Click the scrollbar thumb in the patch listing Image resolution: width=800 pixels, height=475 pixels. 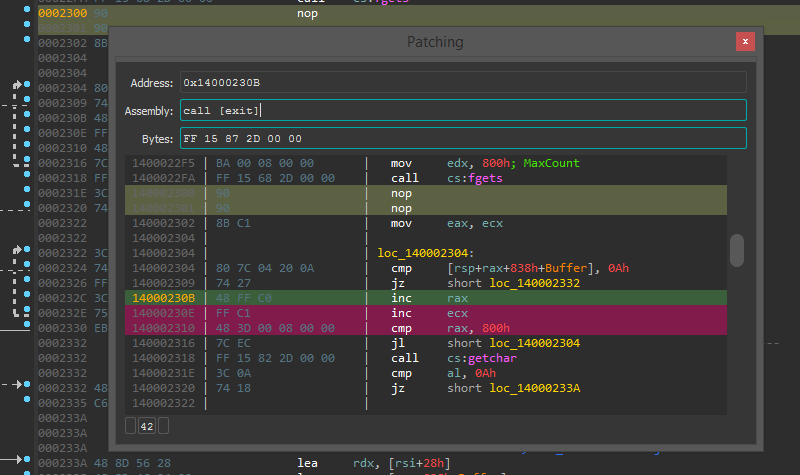click(737, 250)
